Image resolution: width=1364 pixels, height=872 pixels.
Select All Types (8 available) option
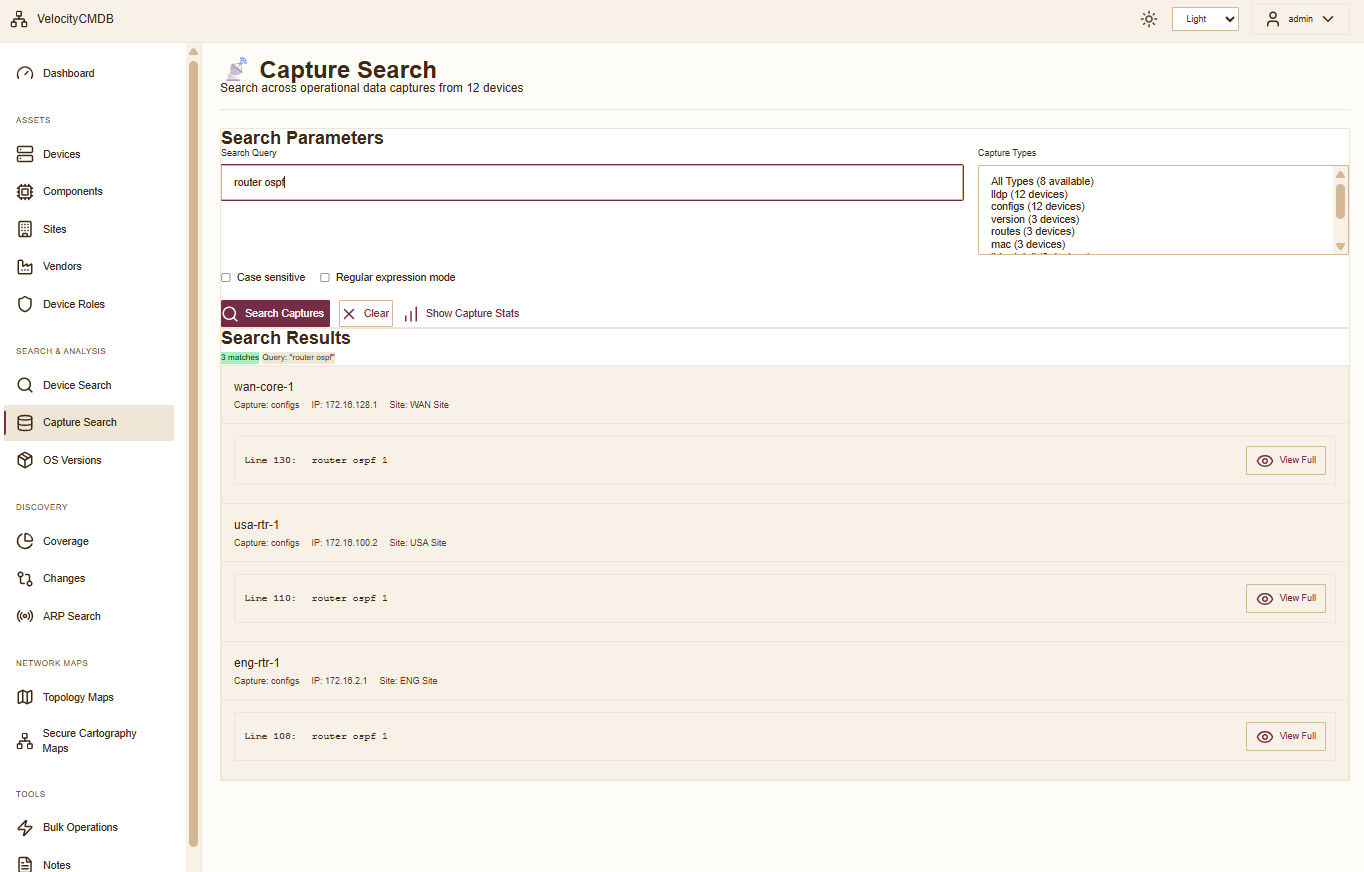click(x=1042, y=181)
